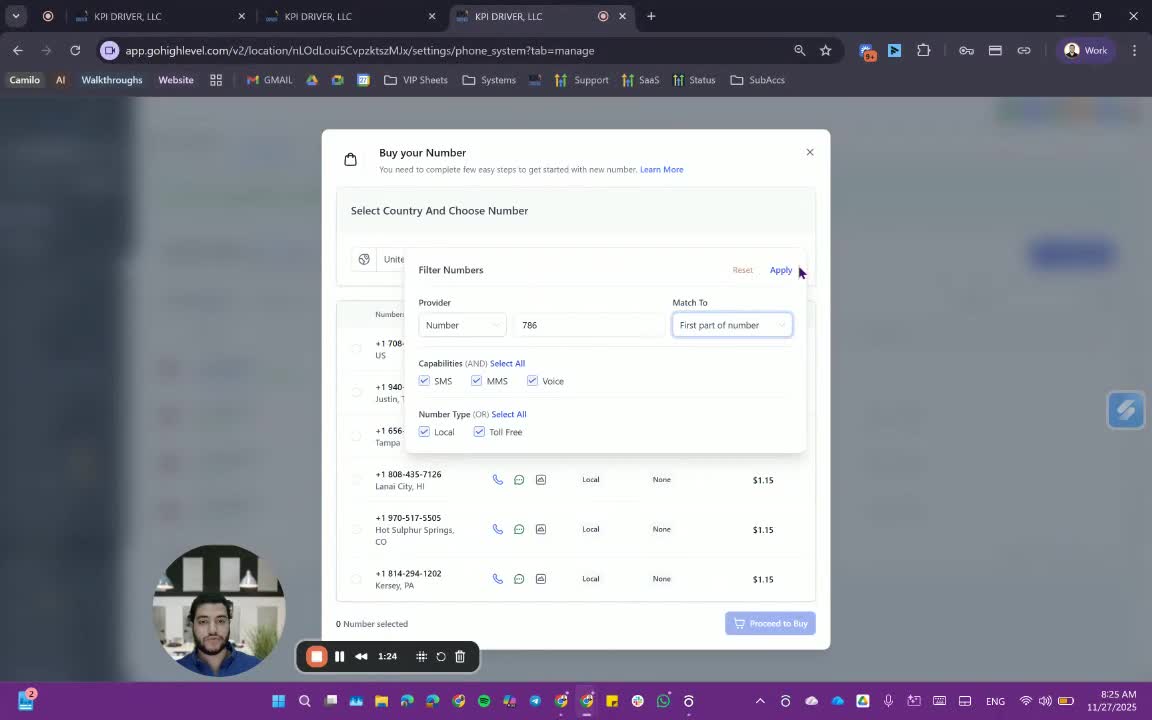
Task: Open a new browser tab
Action: (651, 16)
